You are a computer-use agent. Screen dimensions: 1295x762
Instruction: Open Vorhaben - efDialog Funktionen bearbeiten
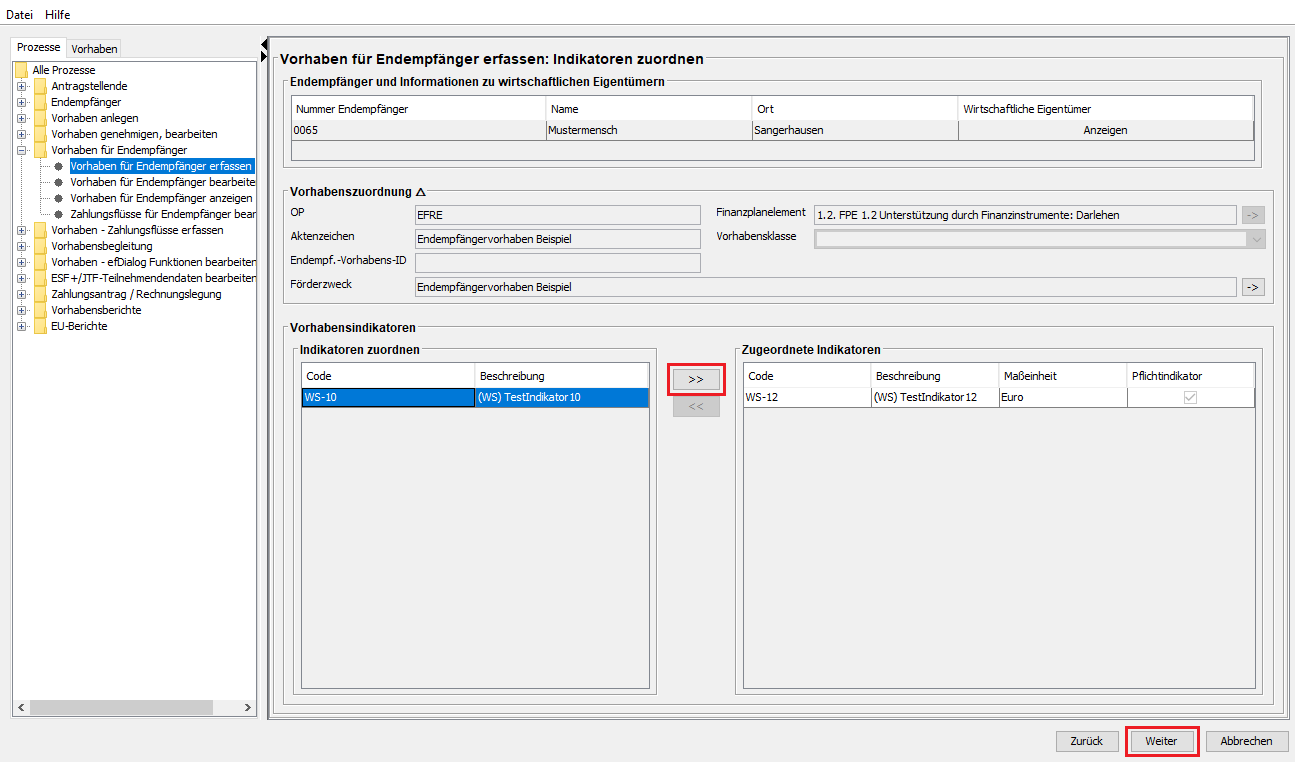click(x=153, y=262)
